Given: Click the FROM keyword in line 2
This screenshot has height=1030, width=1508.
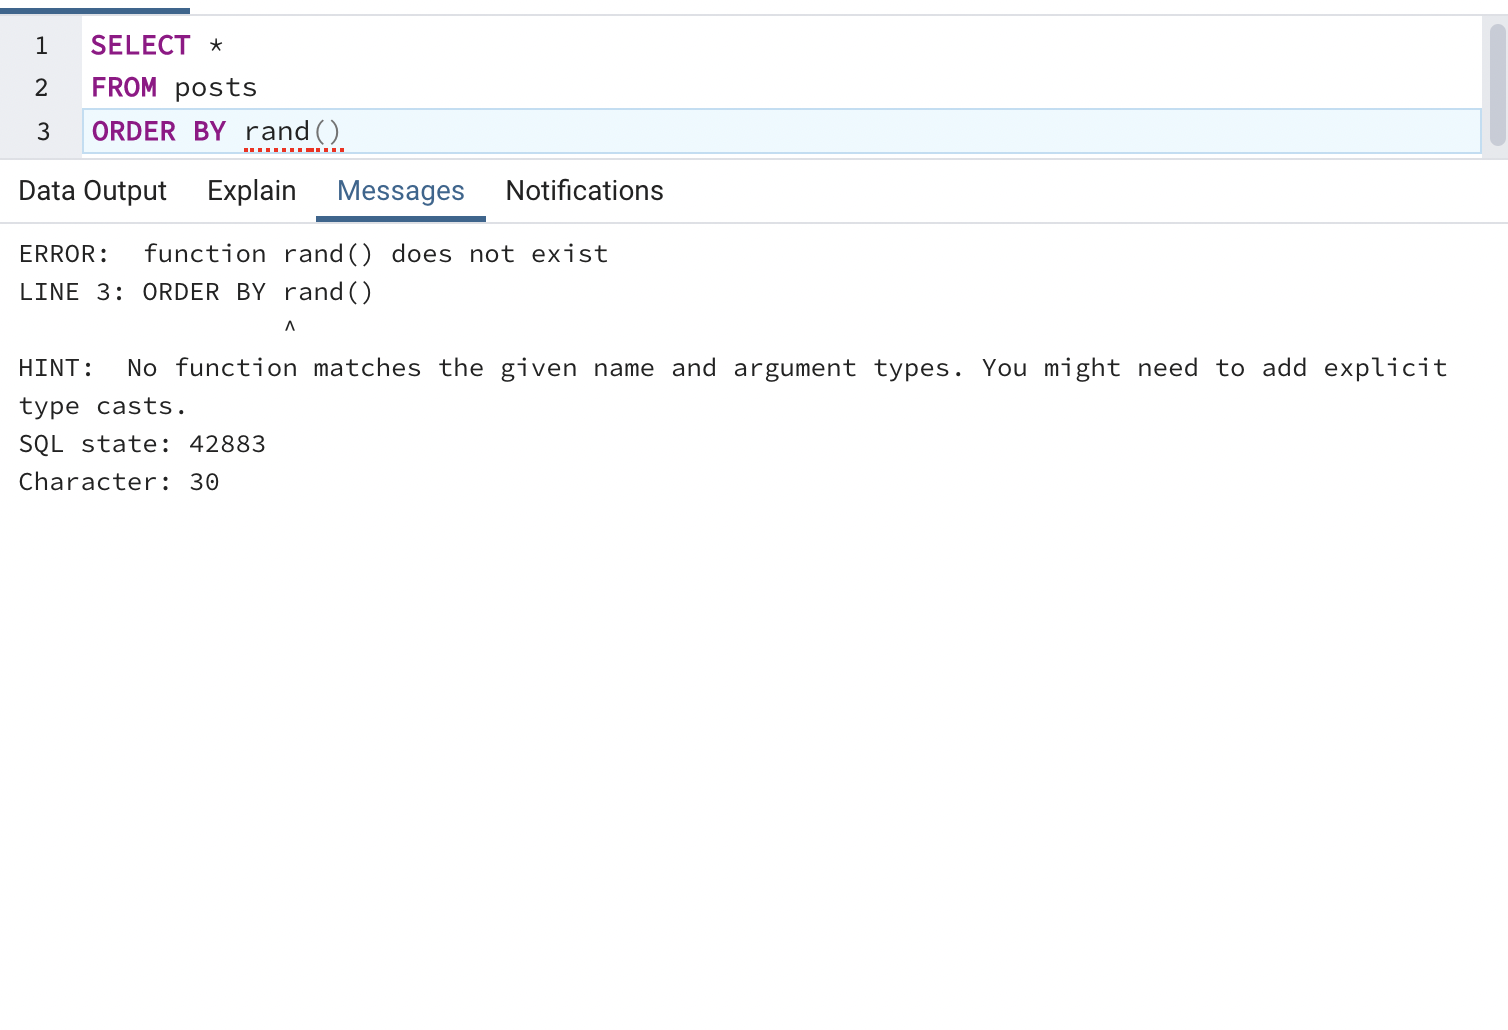Looking at the screenshot, I should 124,88.
